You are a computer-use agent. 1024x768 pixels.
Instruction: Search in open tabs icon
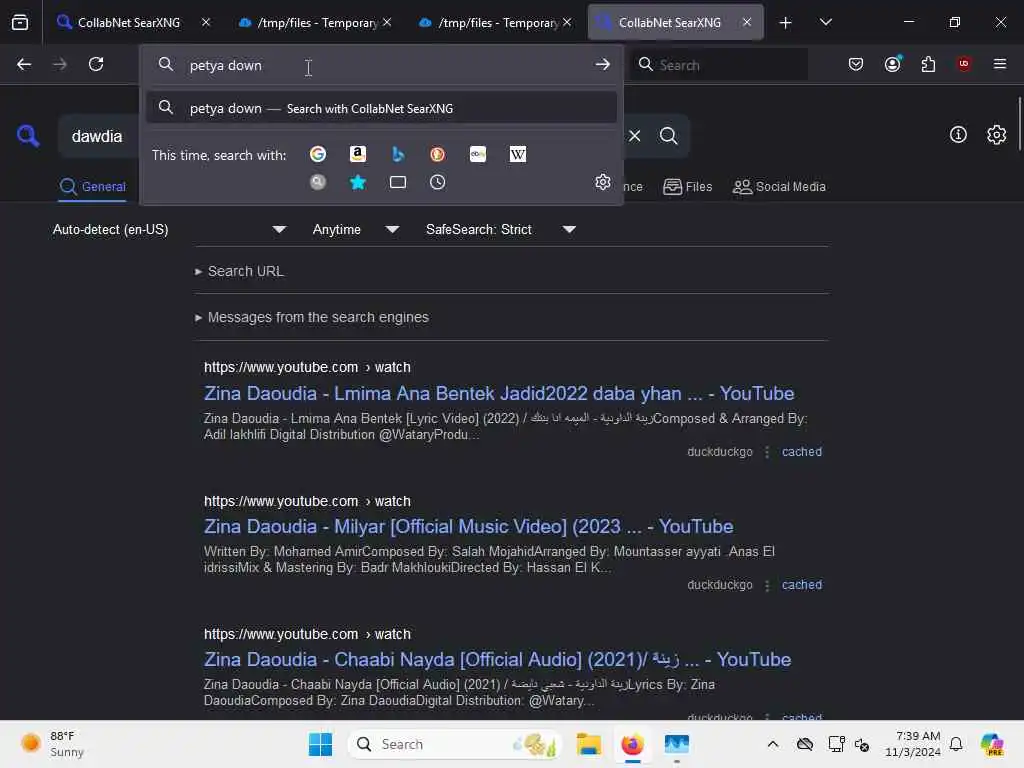pos(398,182)
